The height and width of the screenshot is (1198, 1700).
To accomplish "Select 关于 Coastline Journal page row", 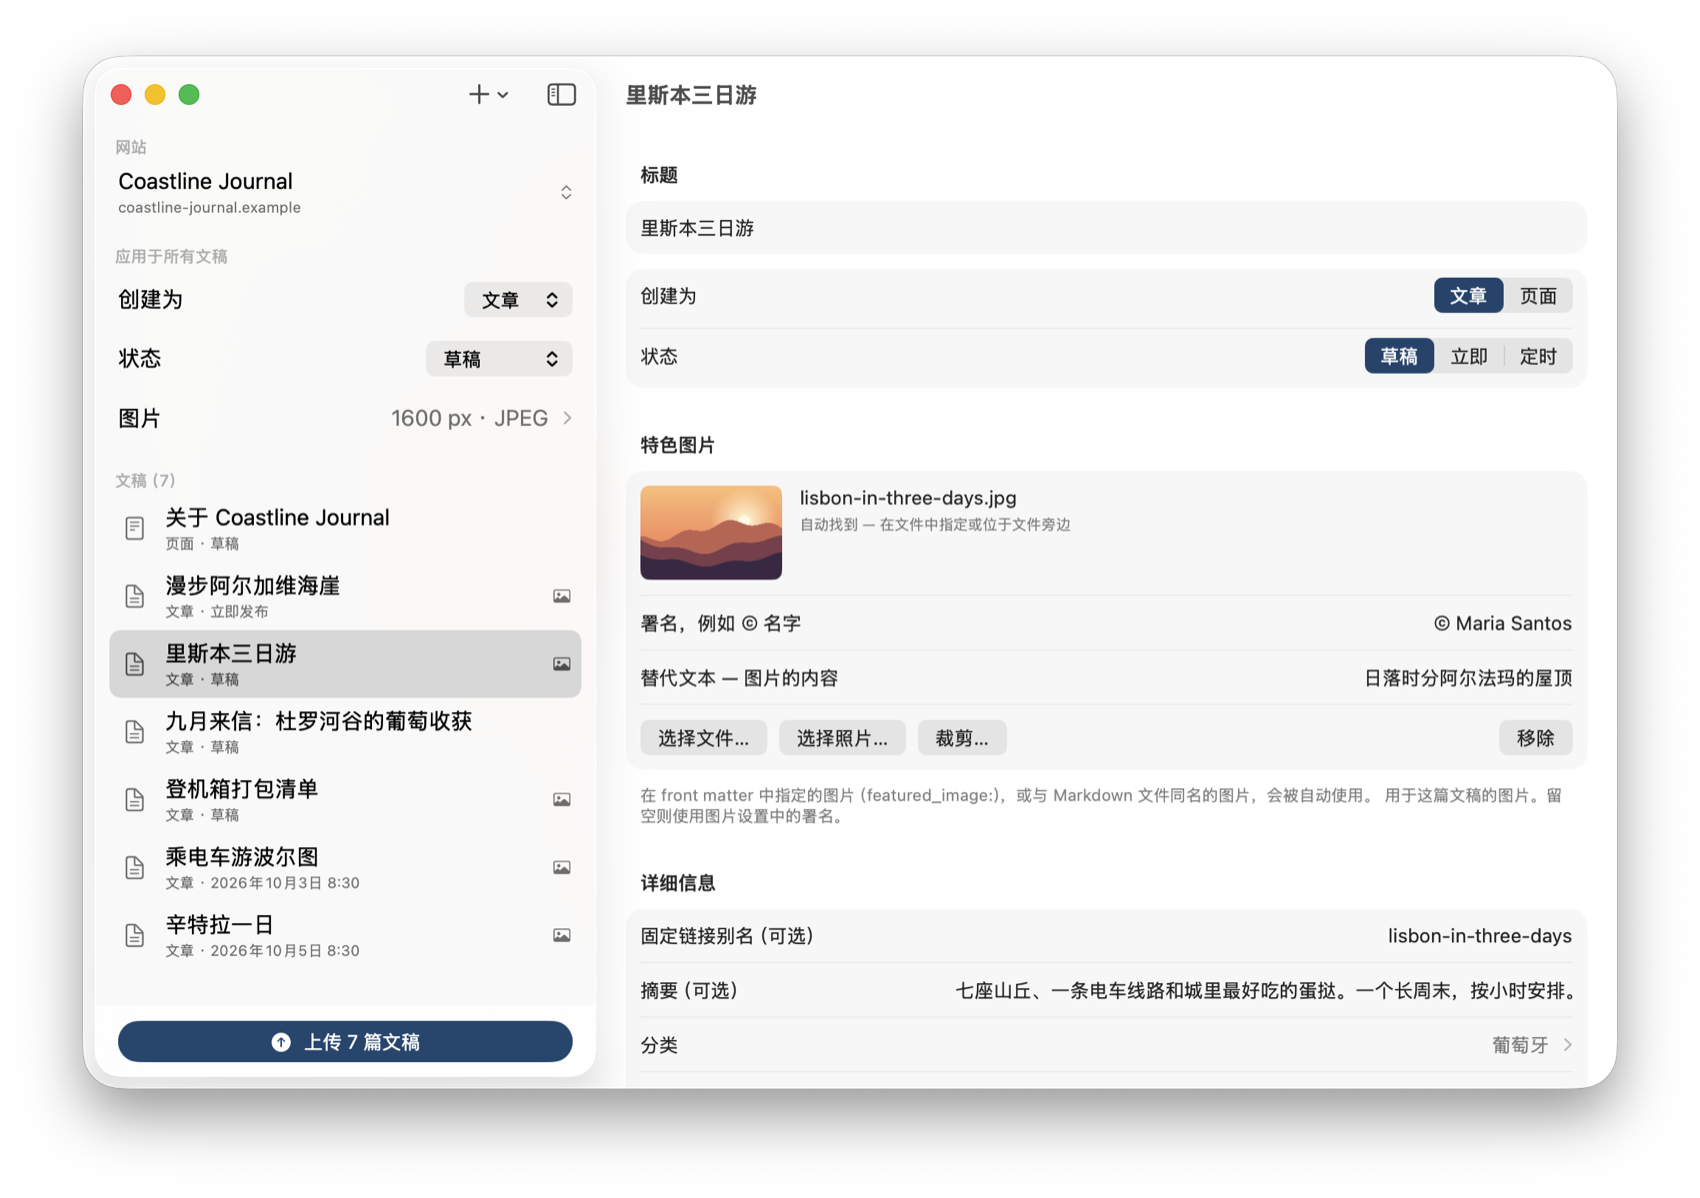I will [345, 528].
